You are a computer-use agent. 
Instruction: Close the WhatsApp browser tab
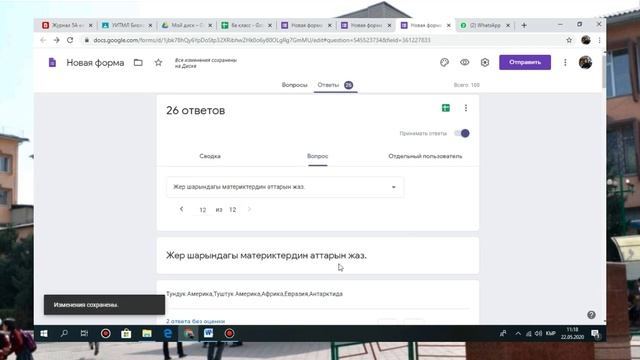(x=508, y=25)
